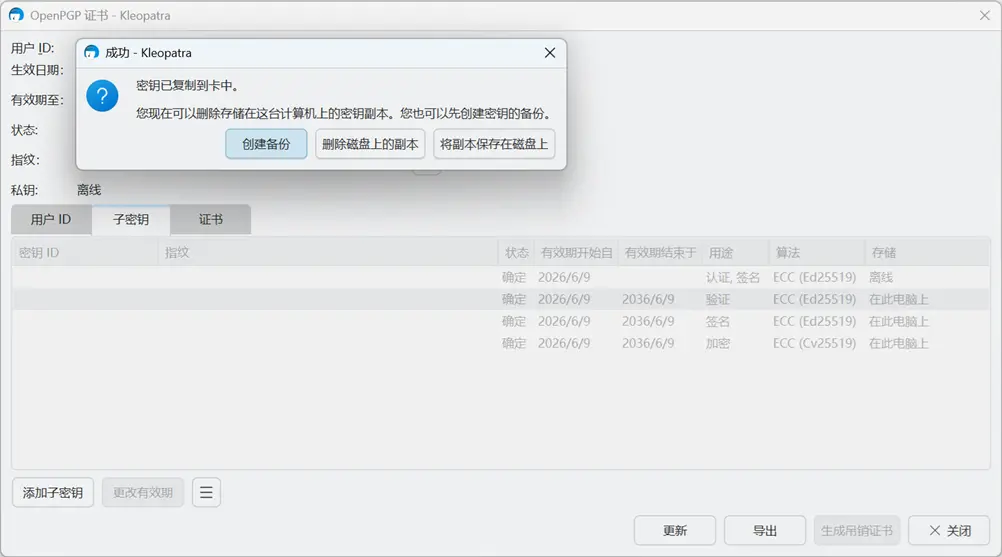This screenshot has width=1002, height=557.
Task: Click Kleopatra logo in 成功 dialog title
Action: click(91, 52)
